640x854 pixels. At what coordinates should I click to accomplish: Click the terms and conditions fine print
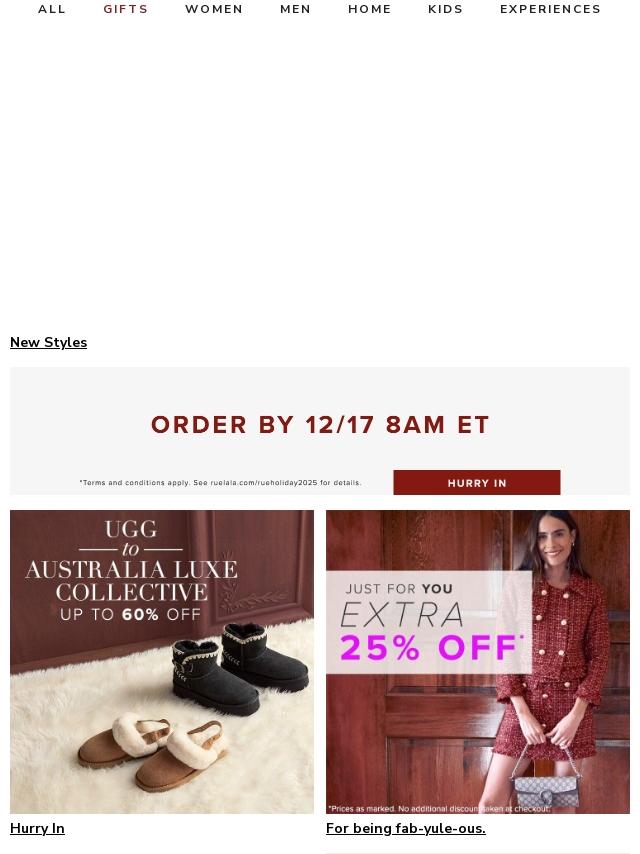(x=221, y=483)
